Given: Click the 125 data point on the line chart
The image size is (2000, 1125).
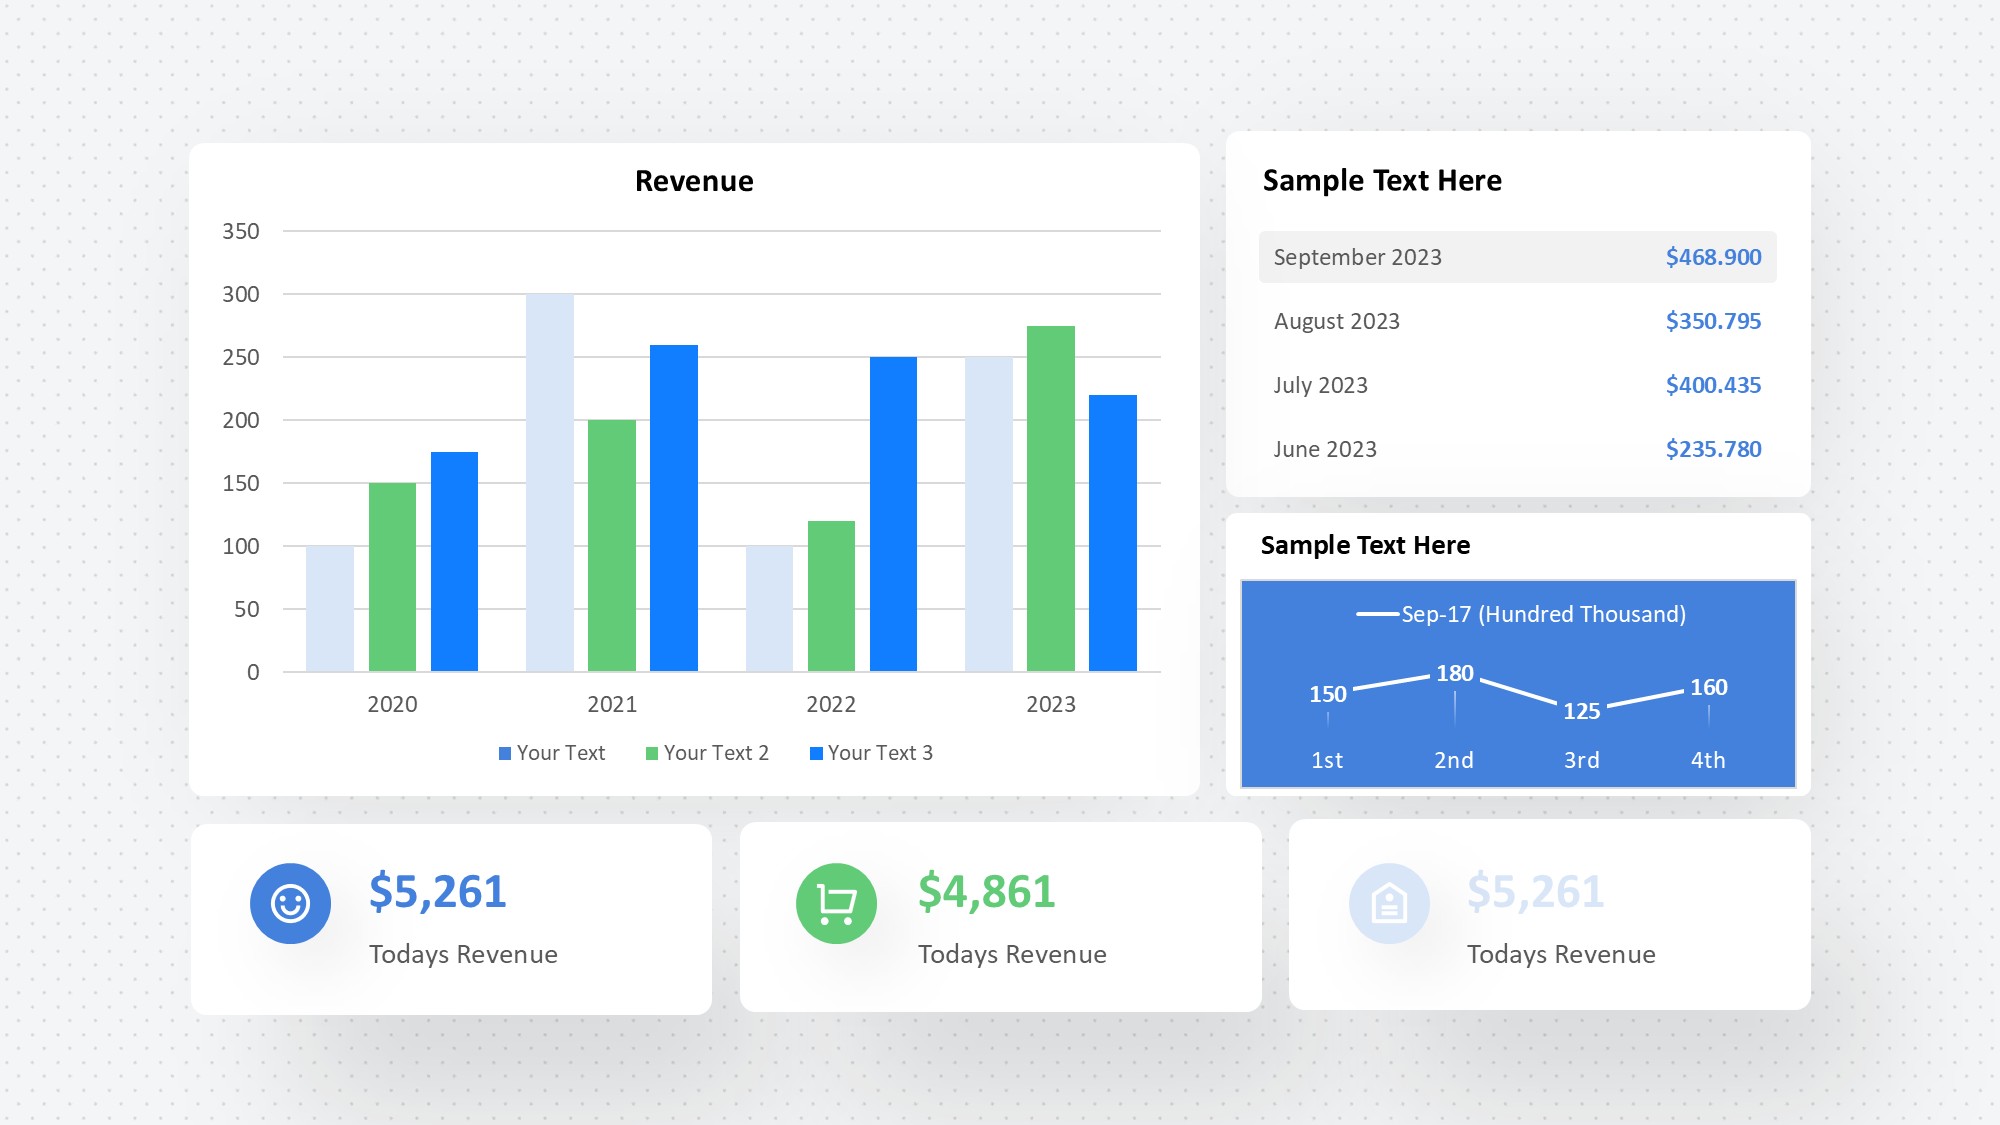Looking at the screenshot, I should [1581, 711].
